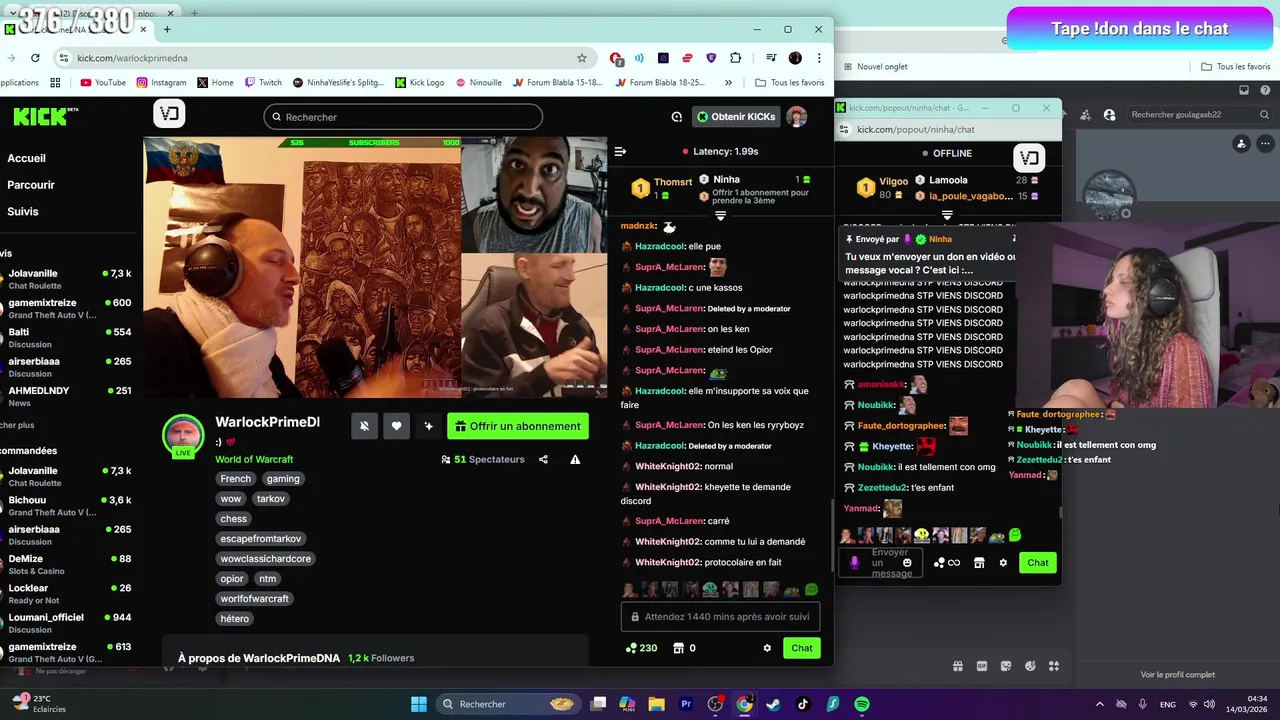The height and width of the screenshot is (720, 1280).
Task: Mute notifications with the crossed-bell button
Action: (x=364, y=426)
